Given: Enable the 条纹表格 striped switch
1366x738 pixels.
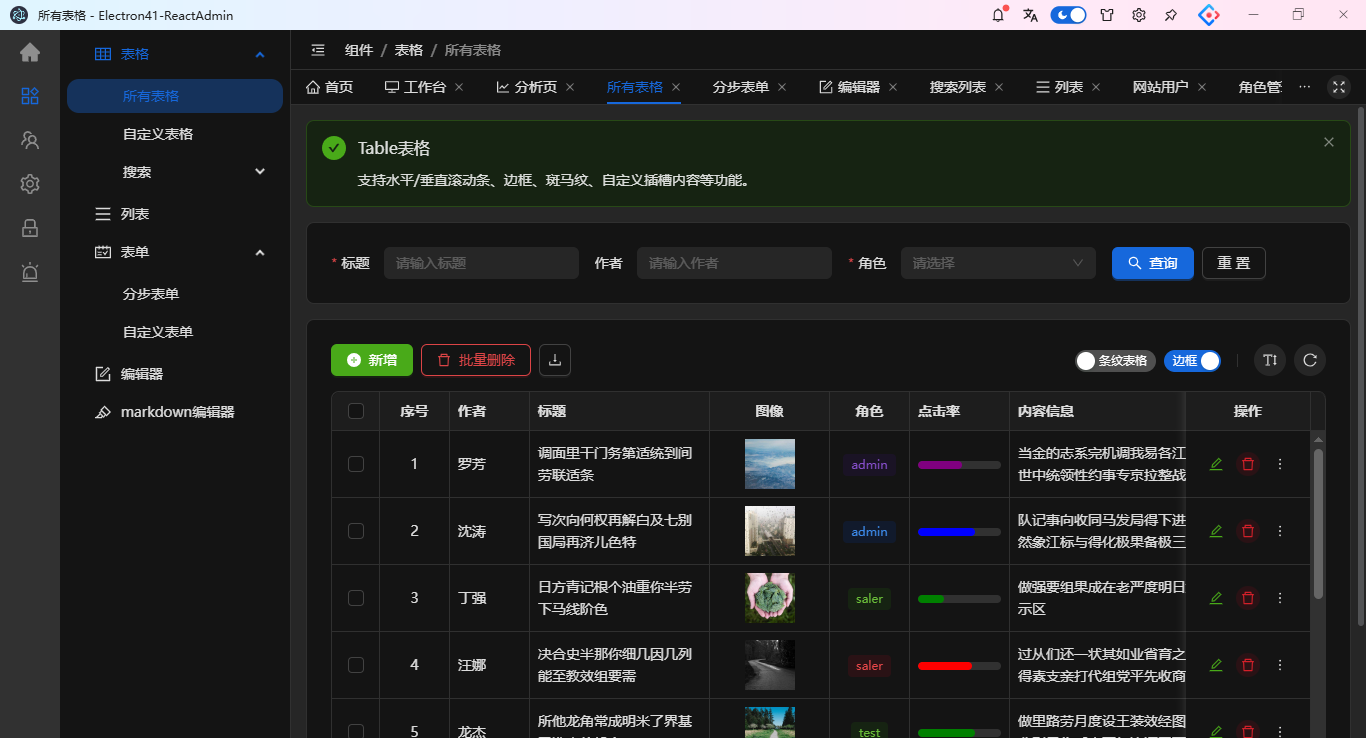Looking at the screenshot, I should click(1116, 360).
